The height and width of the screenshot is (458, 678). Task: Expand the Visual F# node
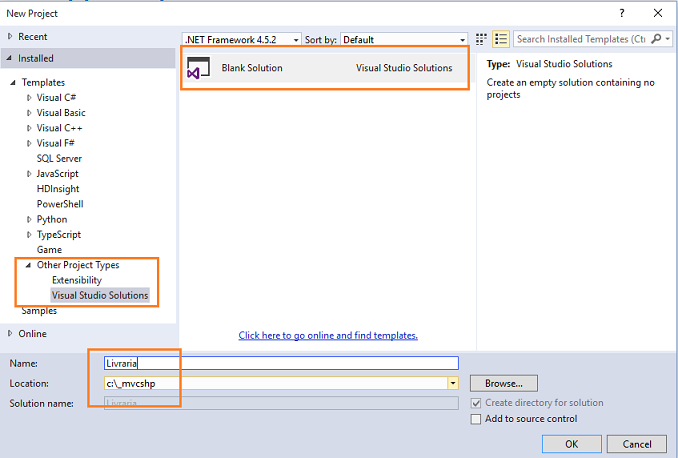(x=29, y=143)
